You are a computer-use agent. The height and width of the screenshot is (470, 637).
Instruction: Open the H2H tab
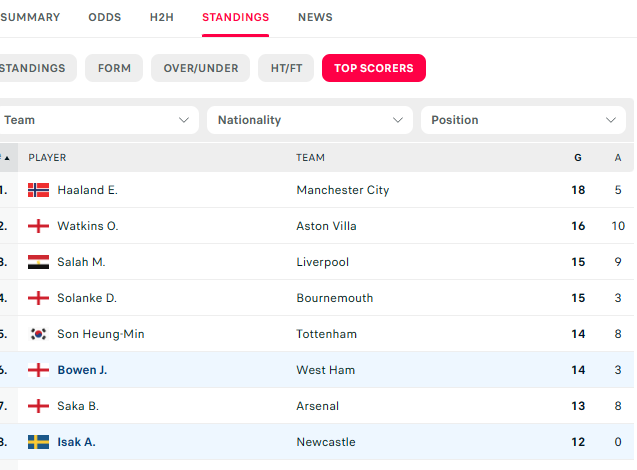162,17
